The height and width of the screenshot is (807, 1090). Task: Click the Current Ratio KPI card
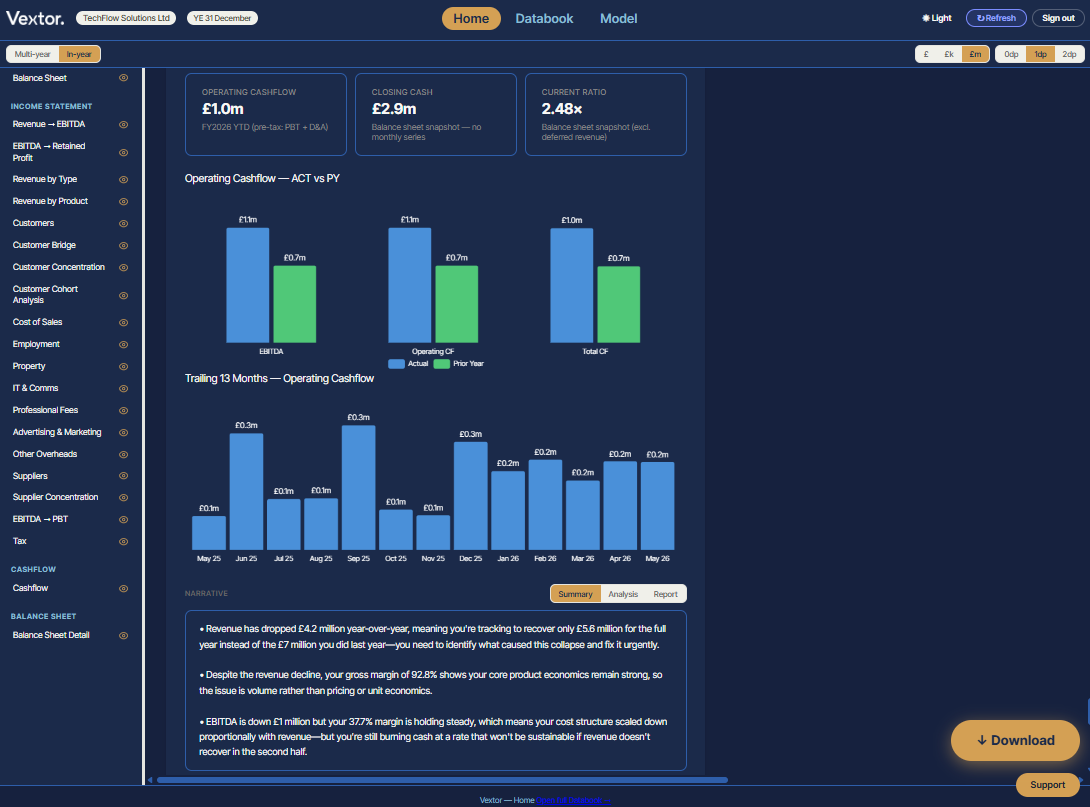[x=605, y=114]
